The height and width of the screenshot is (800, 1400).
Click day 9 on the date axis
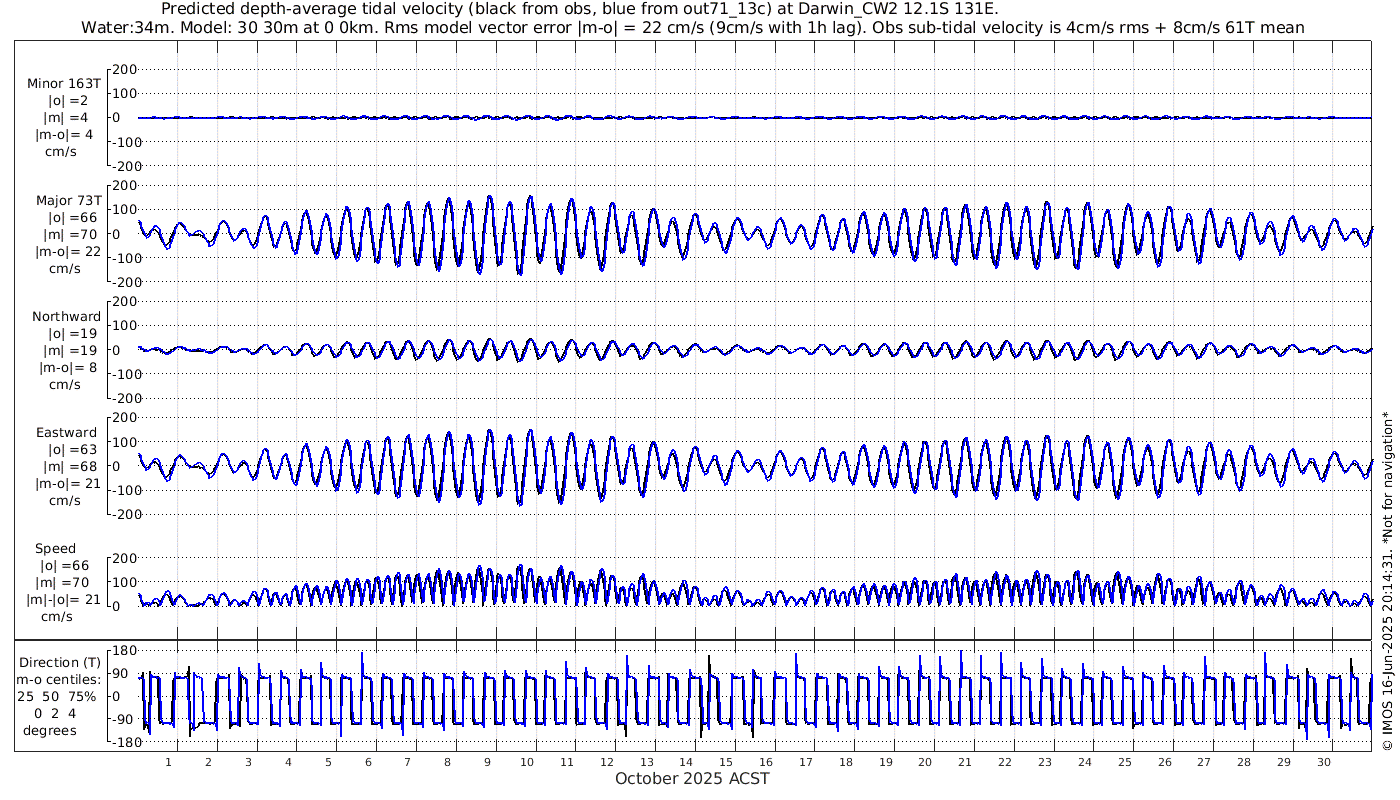tap(487, 762)
